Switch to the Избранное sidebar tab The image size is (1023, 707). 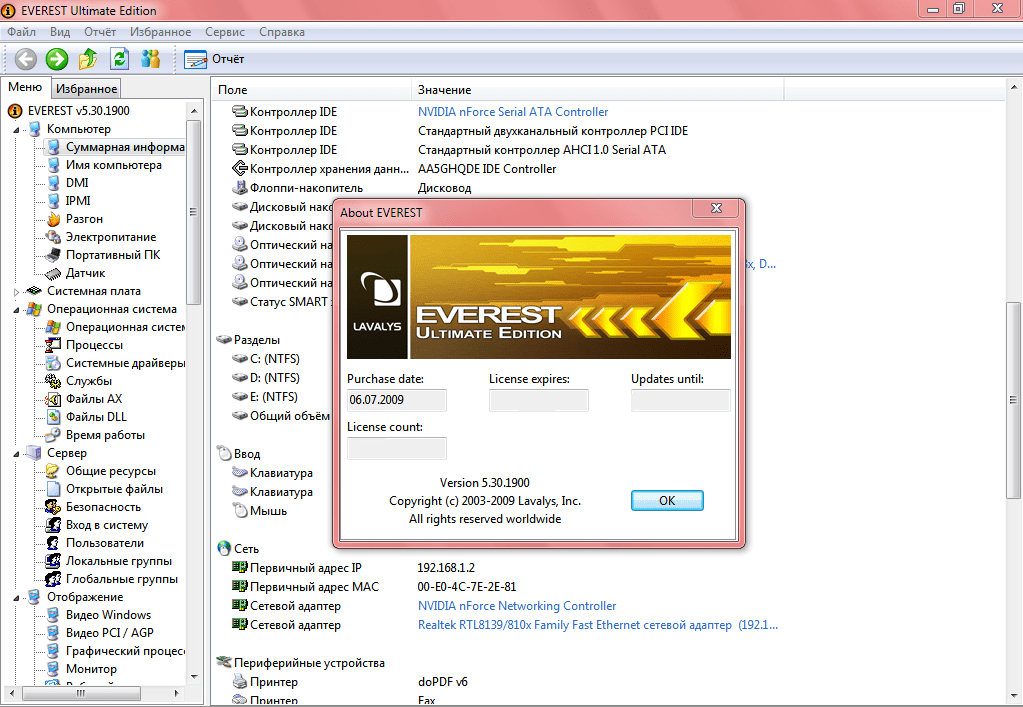pos(86,89)
